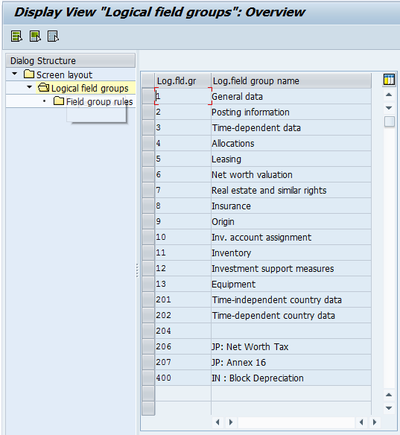400x435 pixels.
Task: Select the row selector for General data
Action: pyautogui.click(x=148, y=96)
